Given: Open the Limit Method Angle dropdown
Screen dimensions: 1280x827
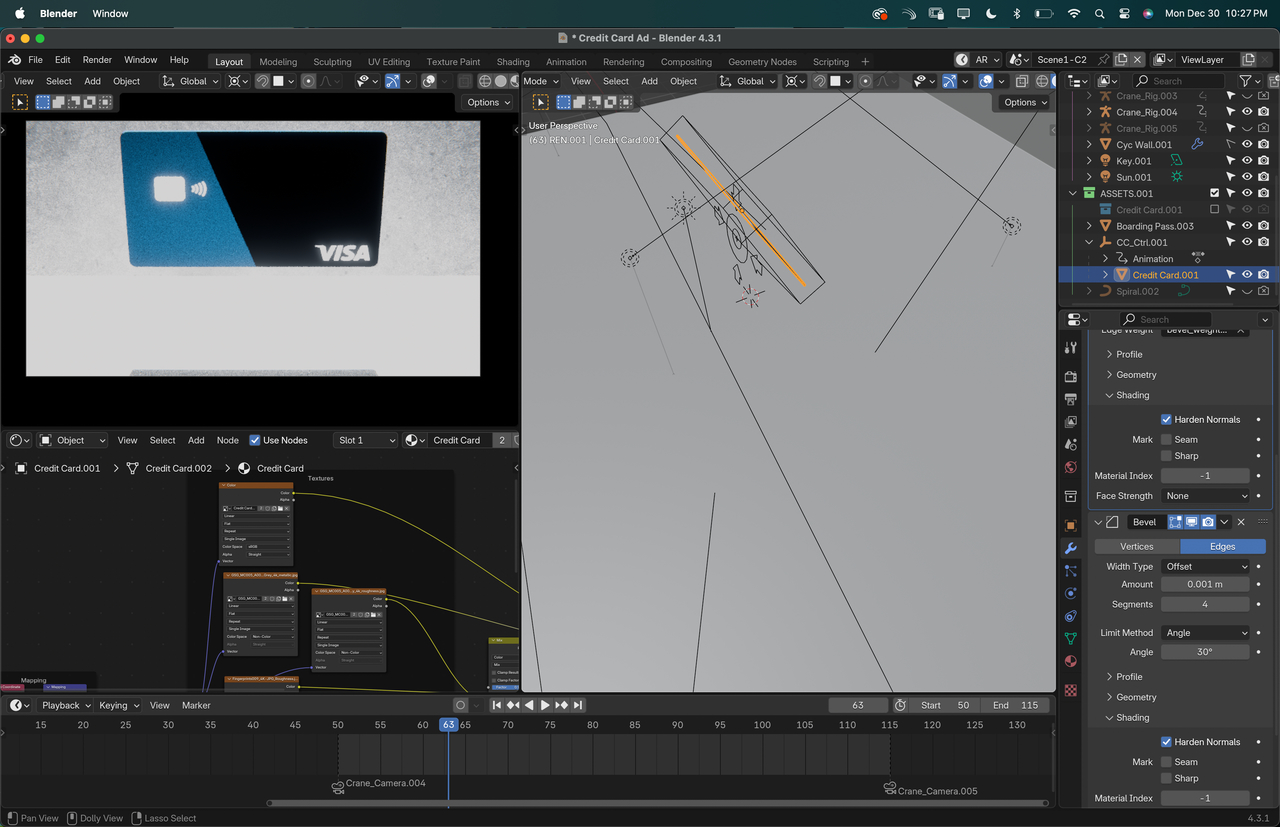Looking at the screenshot, I should click(x=1205, y=632).
